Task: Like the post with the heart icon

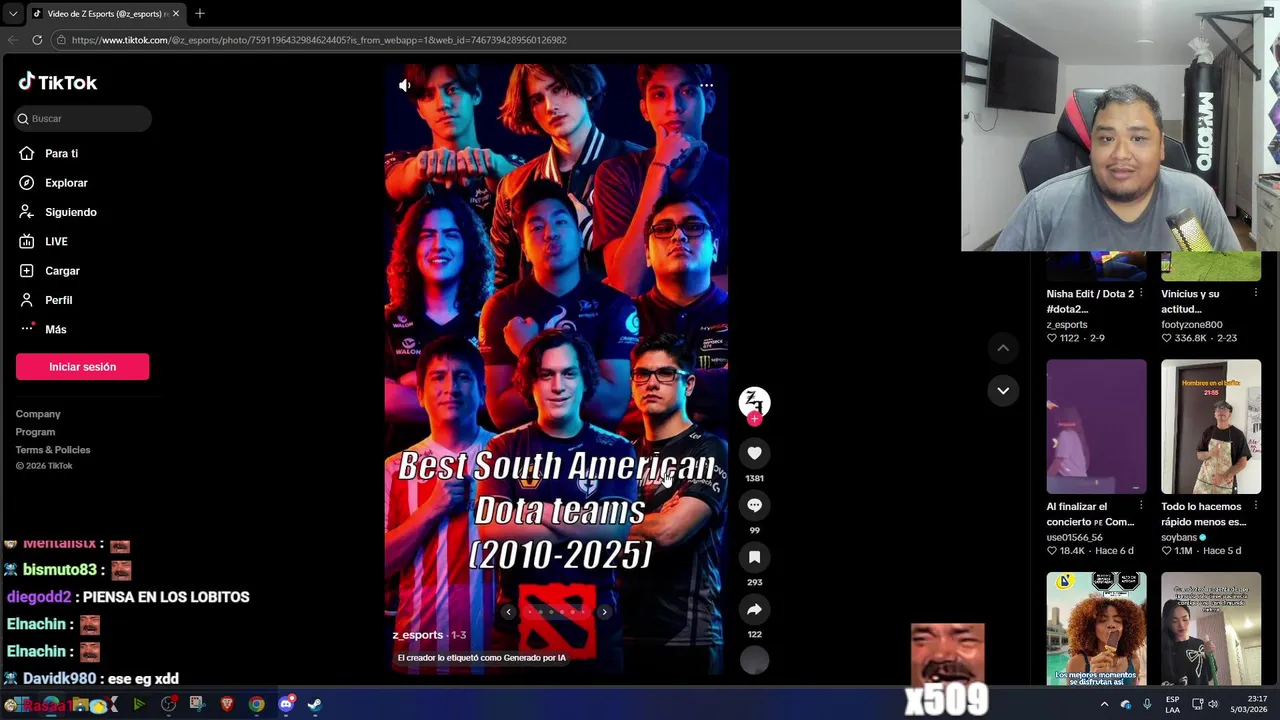Action: click(754, 453)
